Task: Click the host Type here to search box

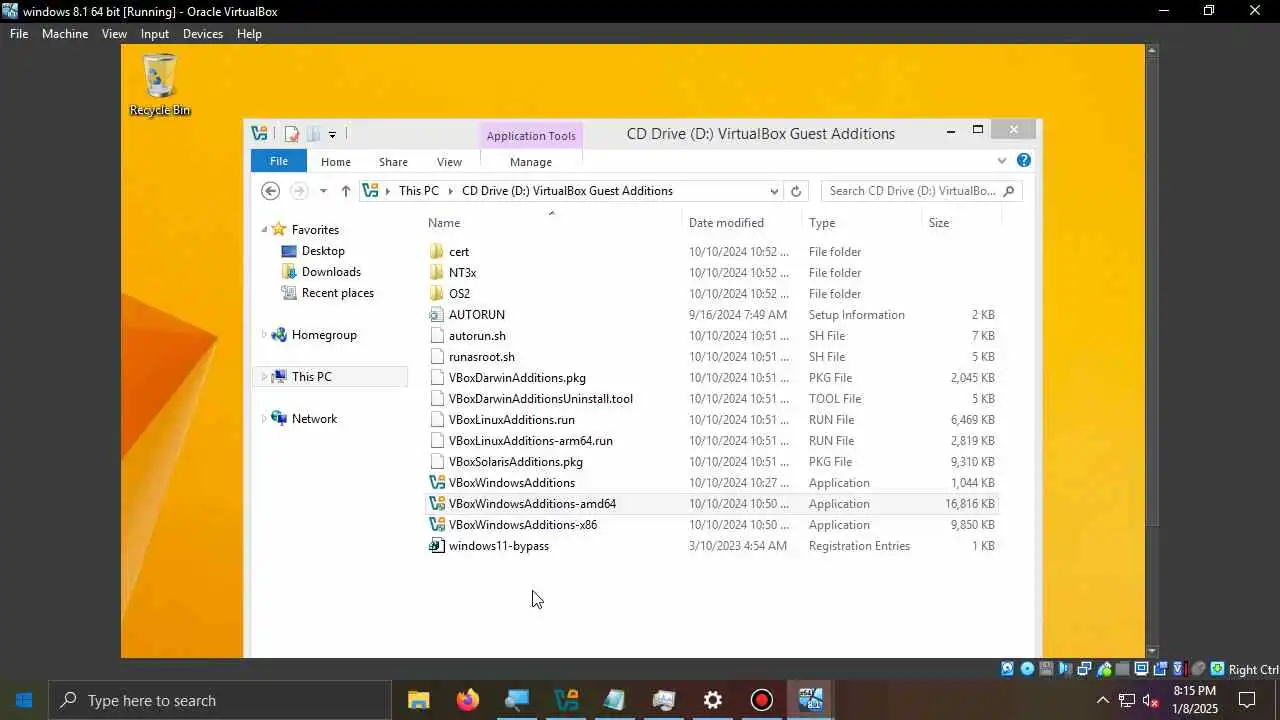Action: click(220, 700)
